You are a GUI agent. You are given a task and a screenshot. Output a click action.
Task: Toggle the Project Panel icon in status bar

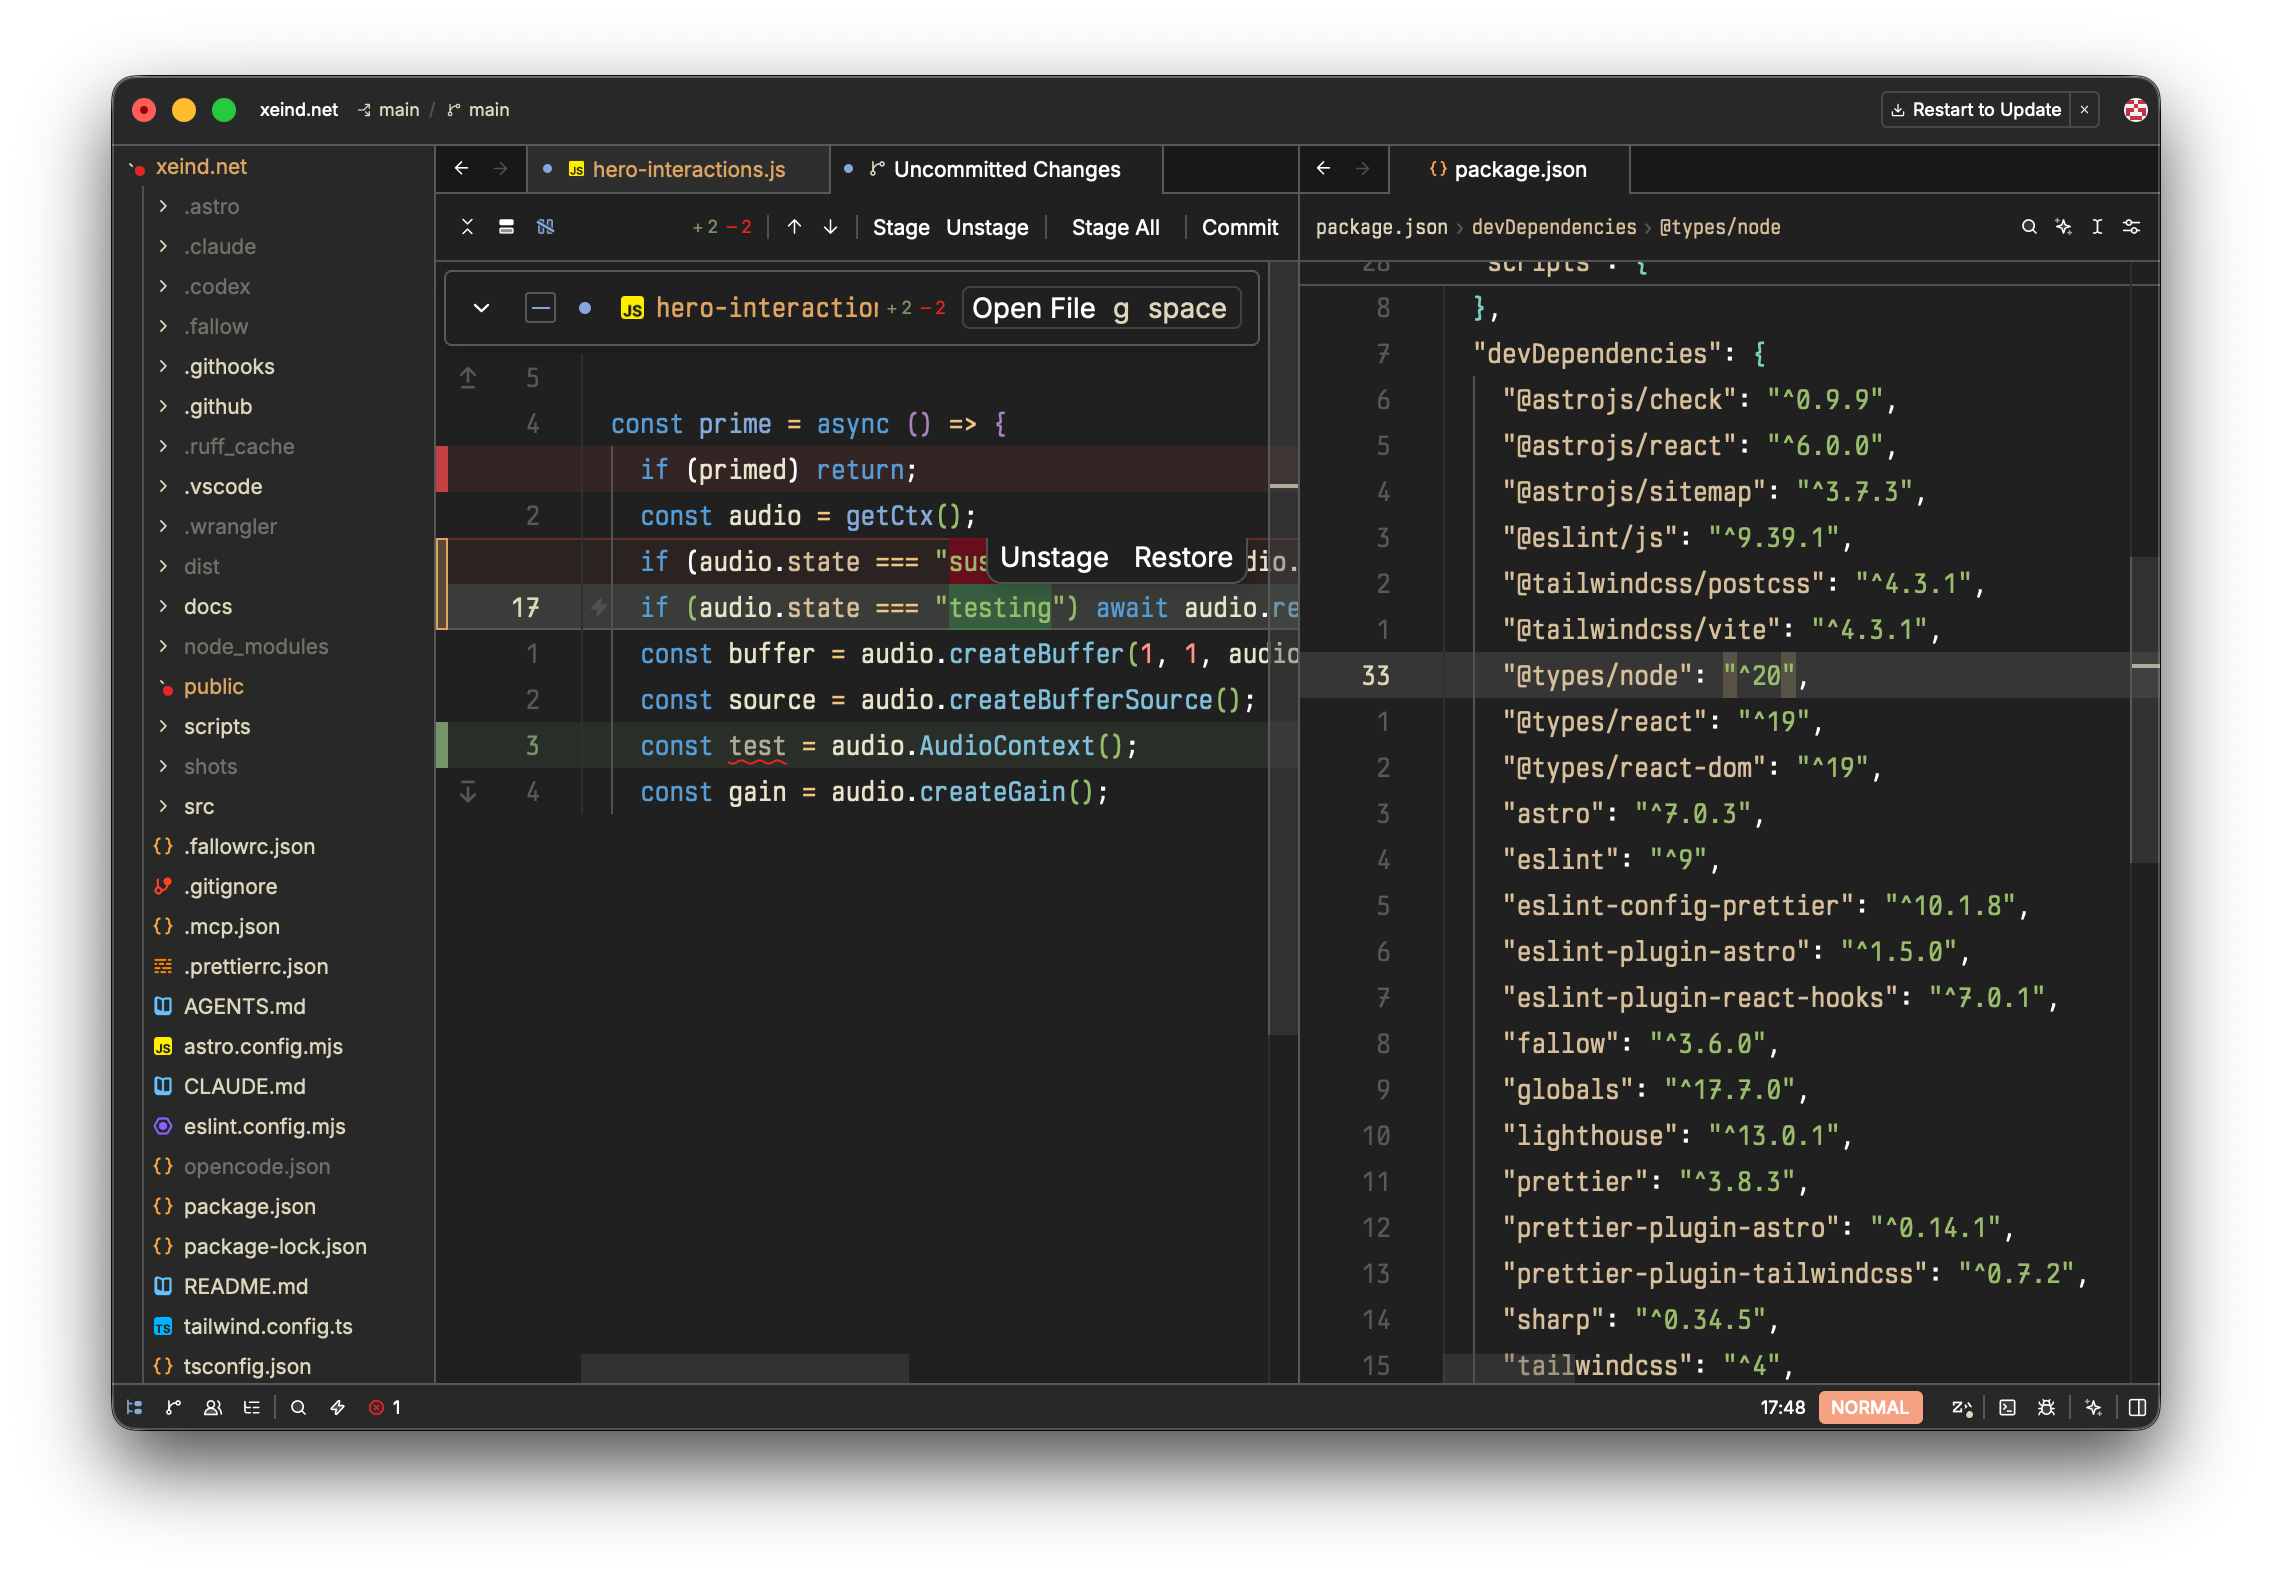(x=134, y=1407)
